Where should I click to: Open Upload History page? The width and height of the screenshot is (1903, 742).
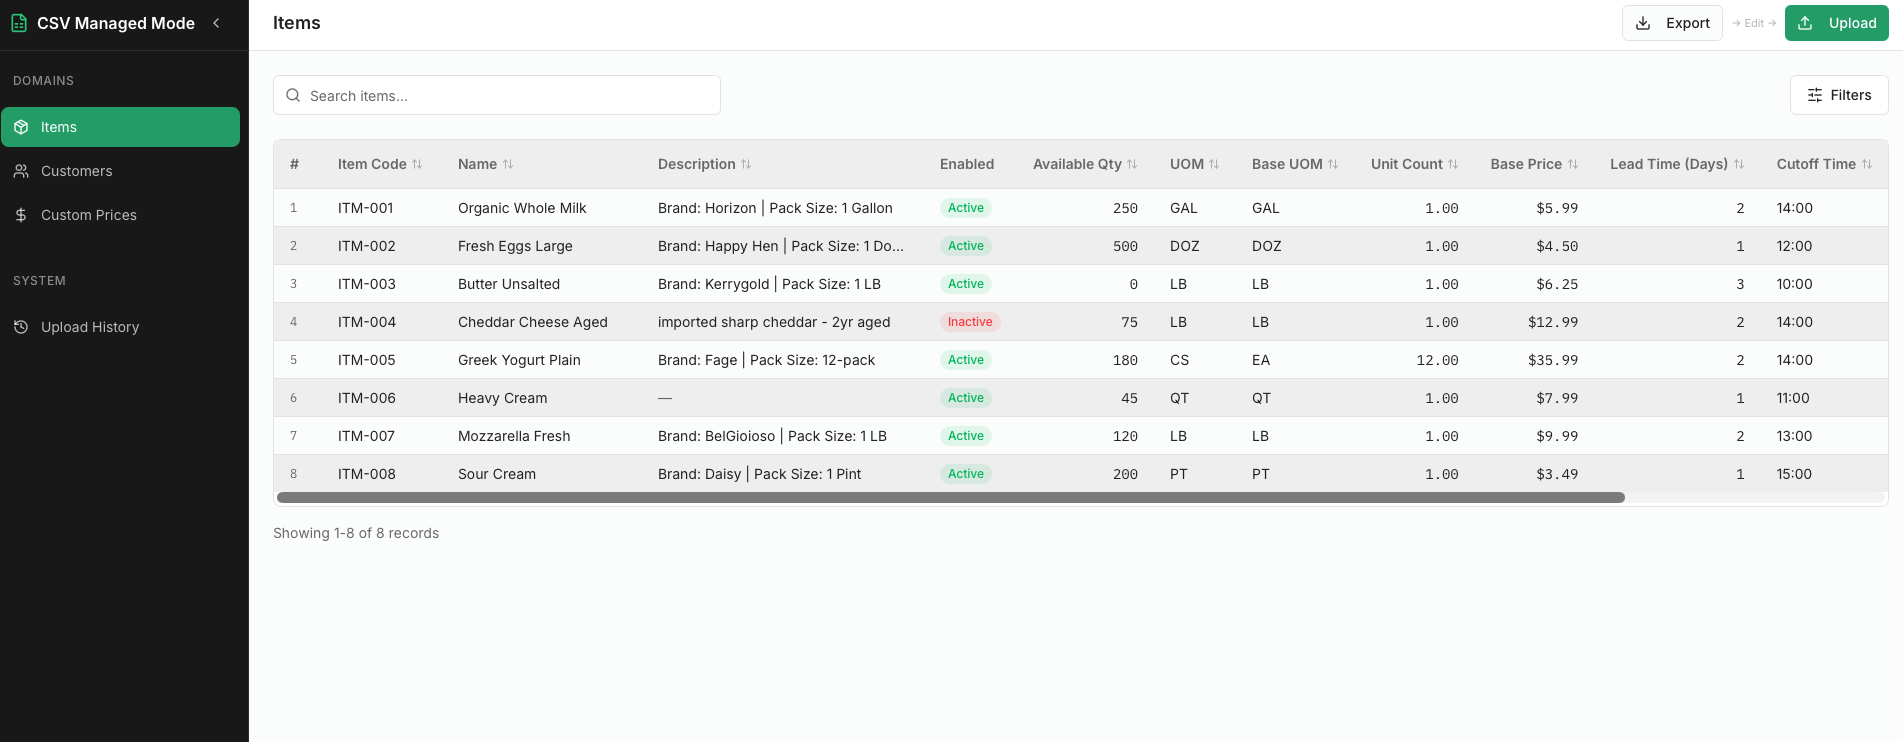tap(120, 327)
